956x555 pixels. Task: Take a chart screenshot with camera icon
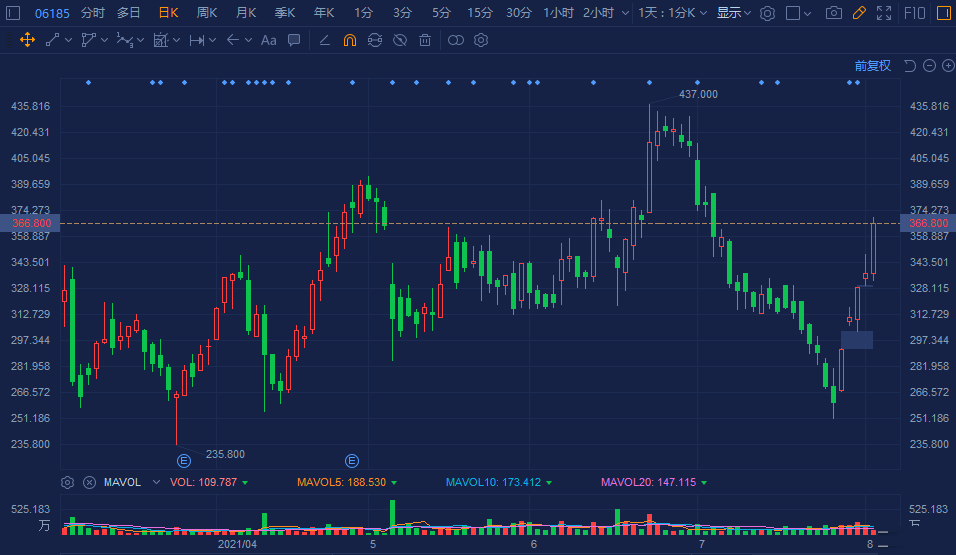click(833, 13)
